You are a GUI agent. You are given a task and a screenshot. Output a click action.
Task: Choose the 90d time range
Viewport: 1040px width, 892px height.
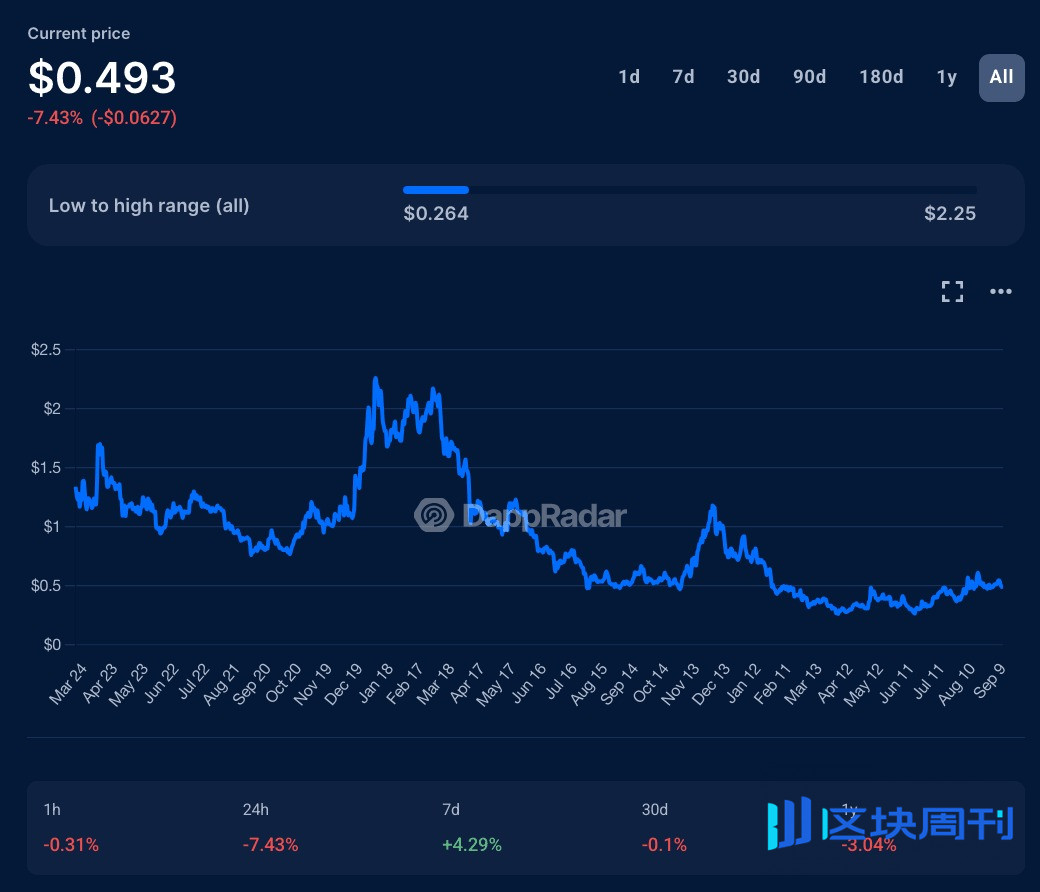[809, 77]
